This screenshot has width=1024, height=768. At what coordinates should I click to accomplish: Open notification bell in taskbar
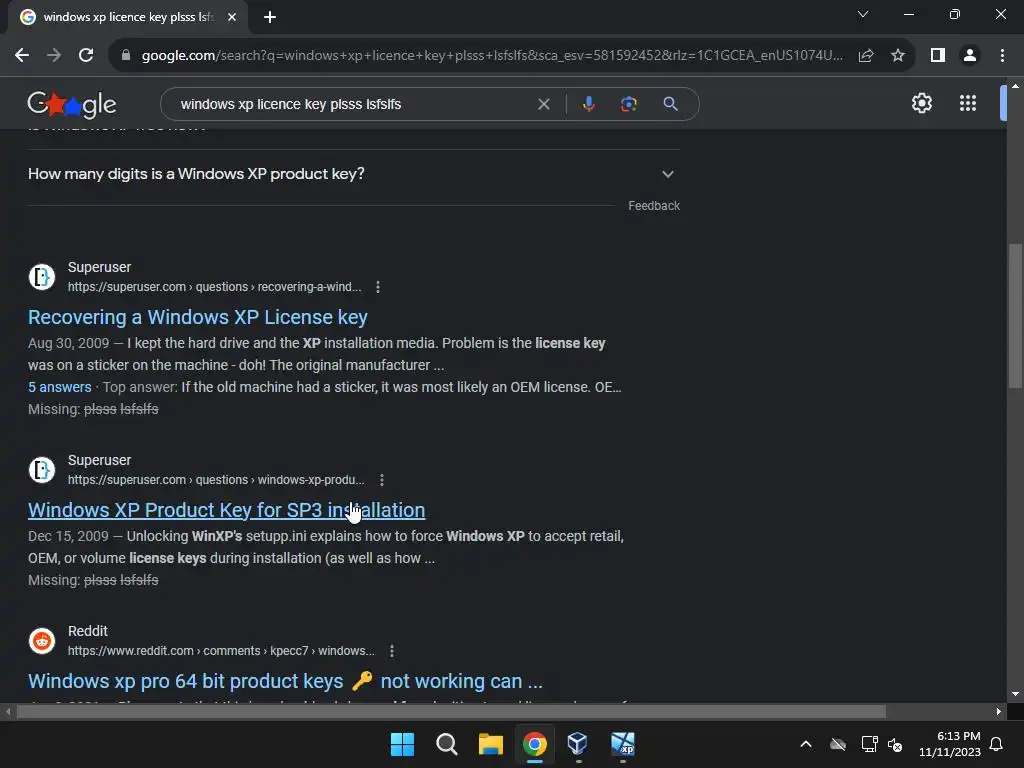(x=997, y=744)
